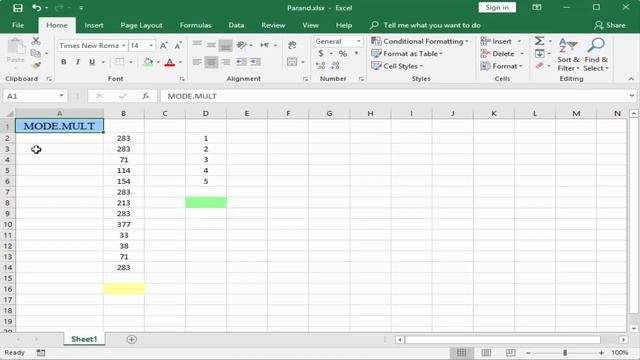Click the Wrap Text icon
This screenshot has height=360, width=640.
pos(292,45)
